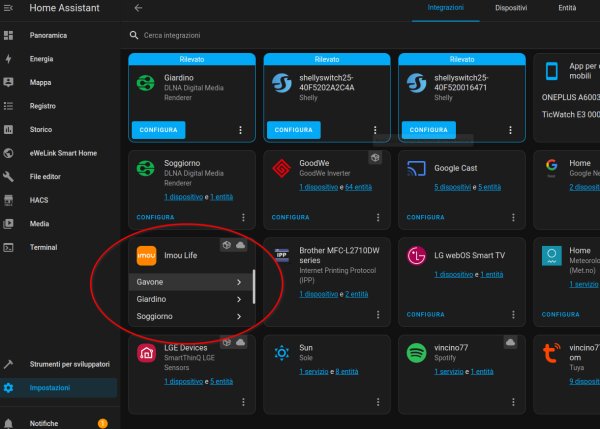Click CONFIGURA on shellyswitch25-40F5202A2C4A card
This screenshot has width=600, height=429.
point(294,130)
